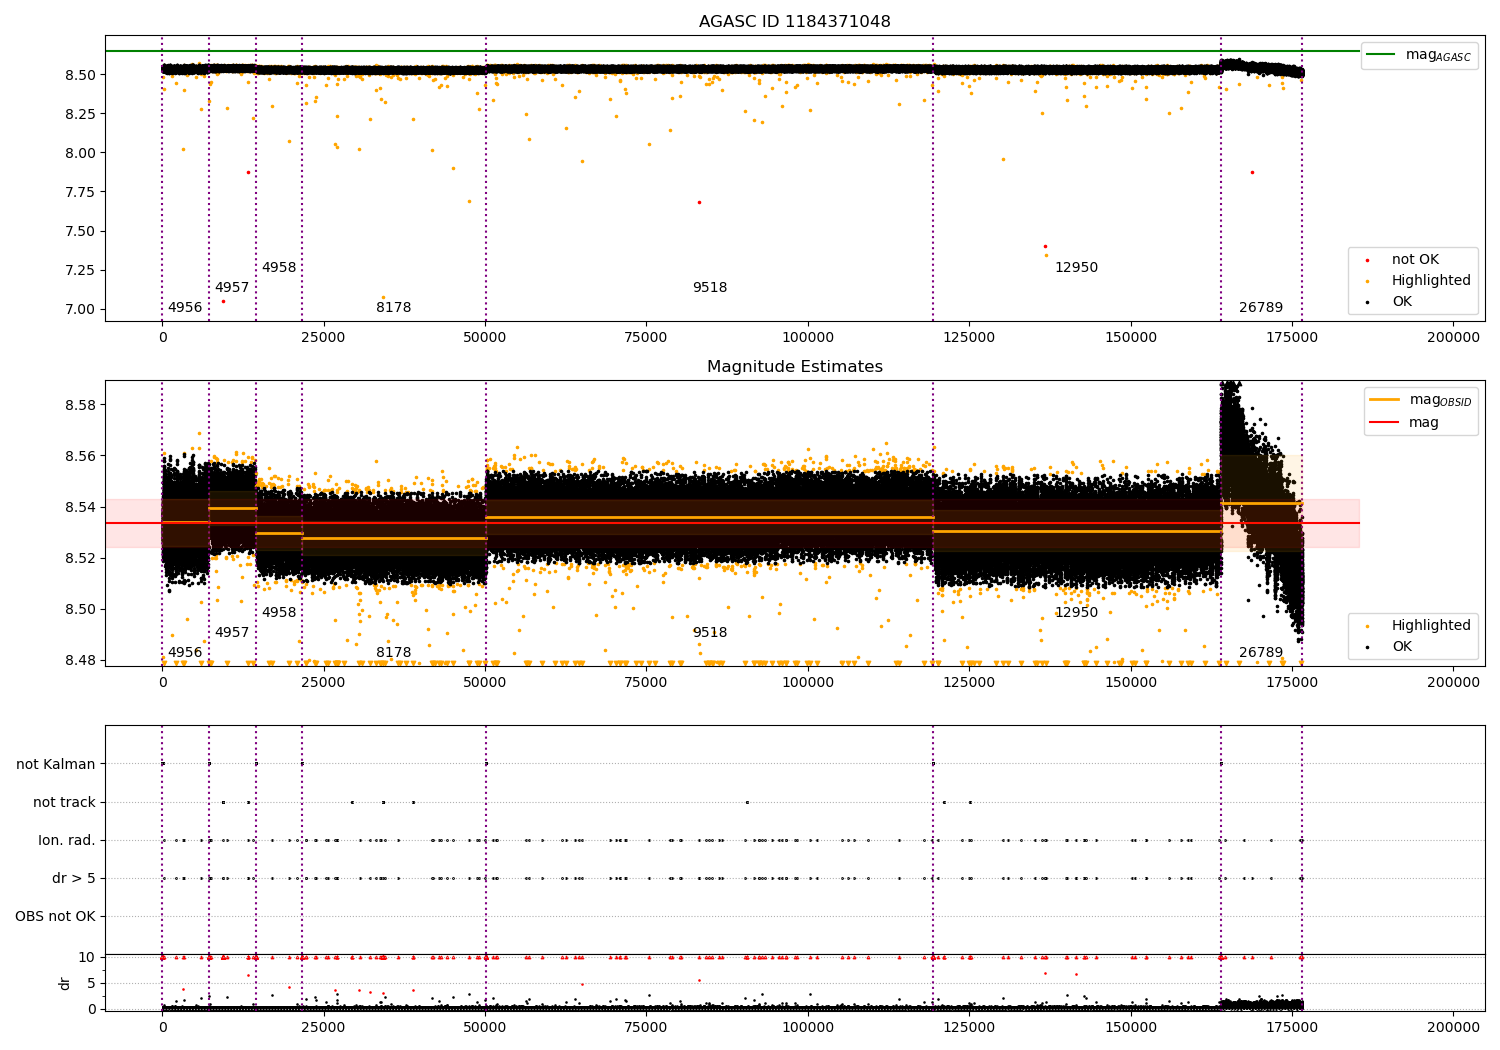The height and width of the screenshot is (1050, 1500).
Task: Click "Highlighted" in the top plot legend
Action: pos(1431,281)
